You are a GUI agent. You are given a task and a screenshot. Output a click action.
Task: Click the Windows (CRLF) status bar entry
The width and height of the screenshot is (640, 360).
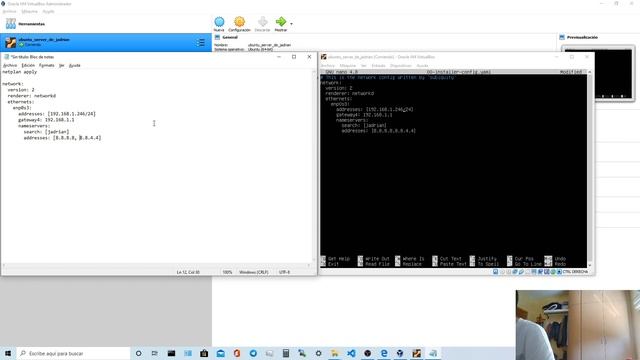[253, 272]
